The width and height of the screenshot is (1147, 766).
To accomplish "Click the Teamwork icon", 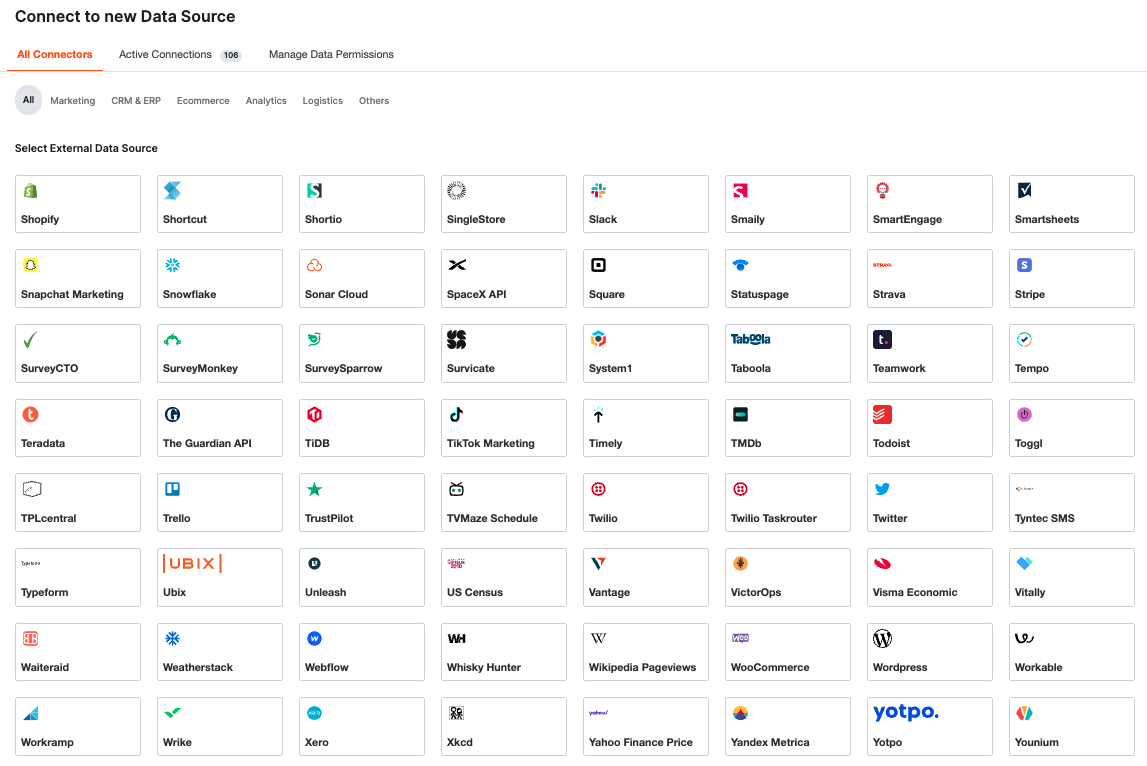I will point(882,339).
